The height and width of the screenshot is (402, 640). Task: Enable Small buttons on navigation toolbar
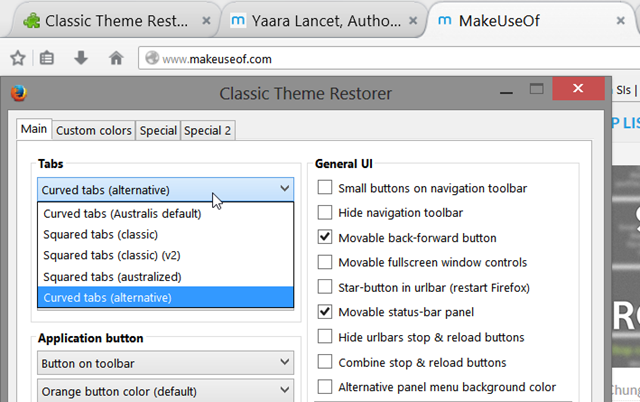tap(325, 187)
